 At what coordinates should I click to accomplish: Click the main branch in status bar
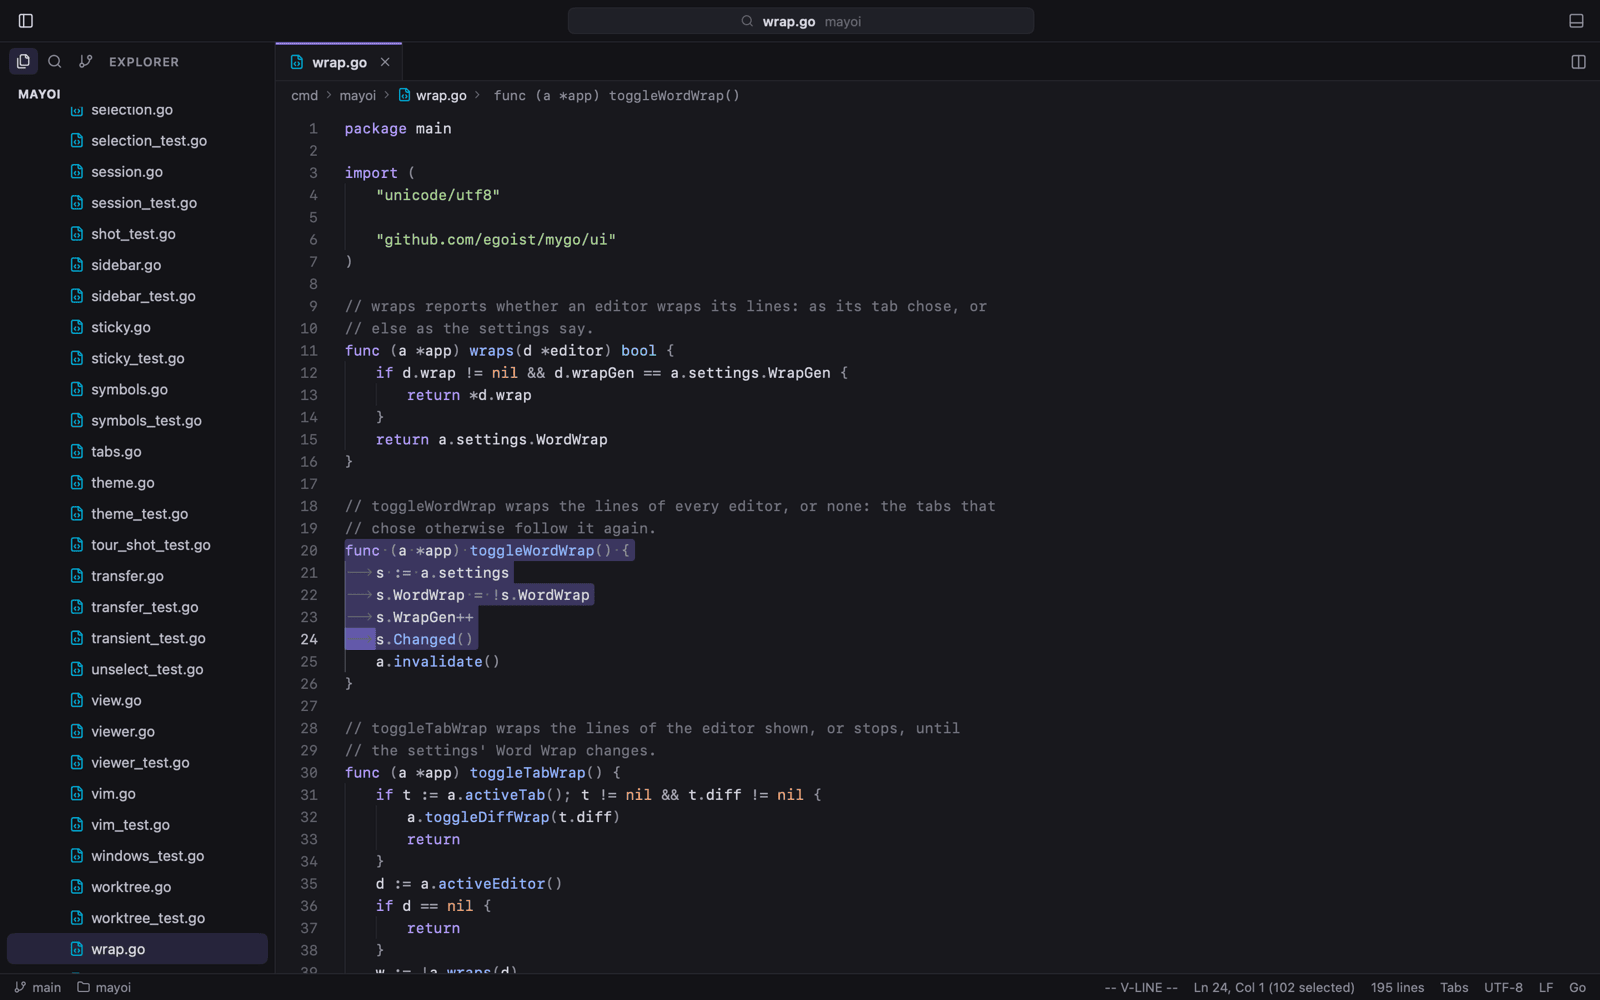[x=38, y=987]
